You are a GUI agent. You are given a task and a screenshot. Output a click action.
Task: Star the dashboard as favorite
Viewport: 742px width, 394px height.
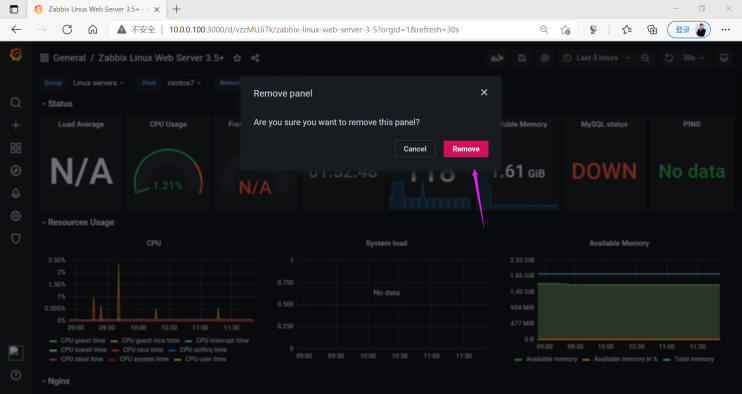click(238, 58)
